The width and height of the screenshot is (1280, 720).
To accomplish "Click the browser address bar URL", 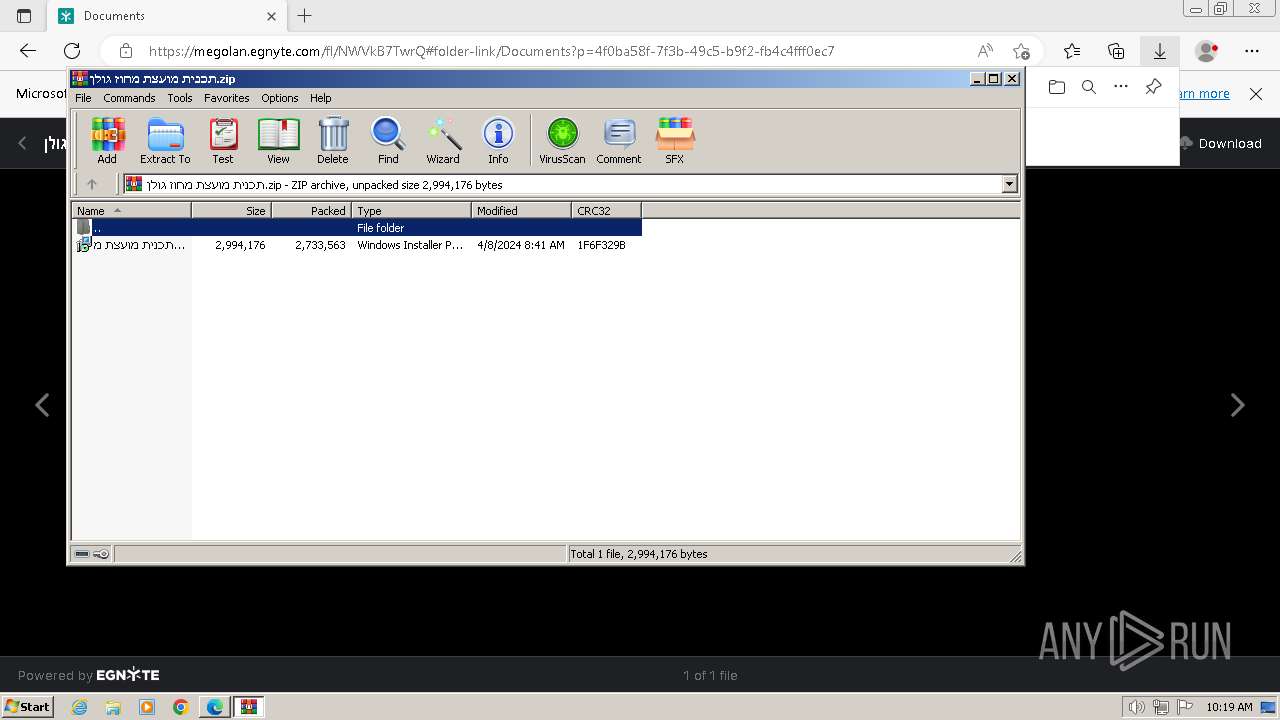I will [491, 51].
